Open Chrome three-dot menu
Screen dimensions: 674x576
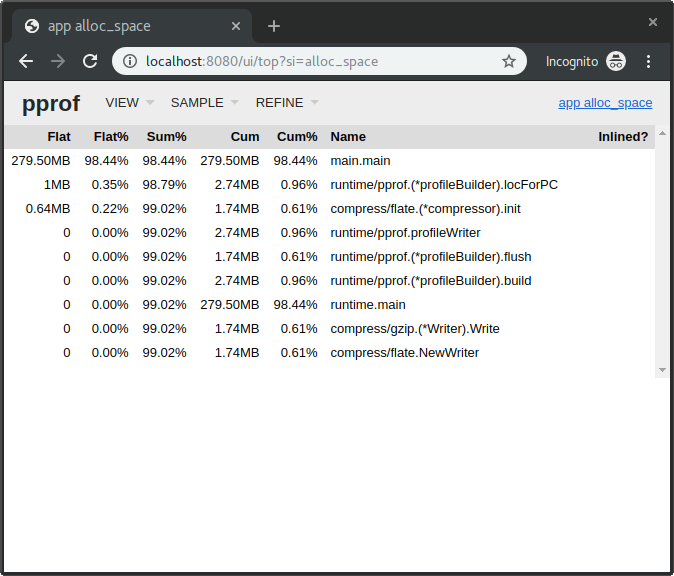tap(648, 61)
